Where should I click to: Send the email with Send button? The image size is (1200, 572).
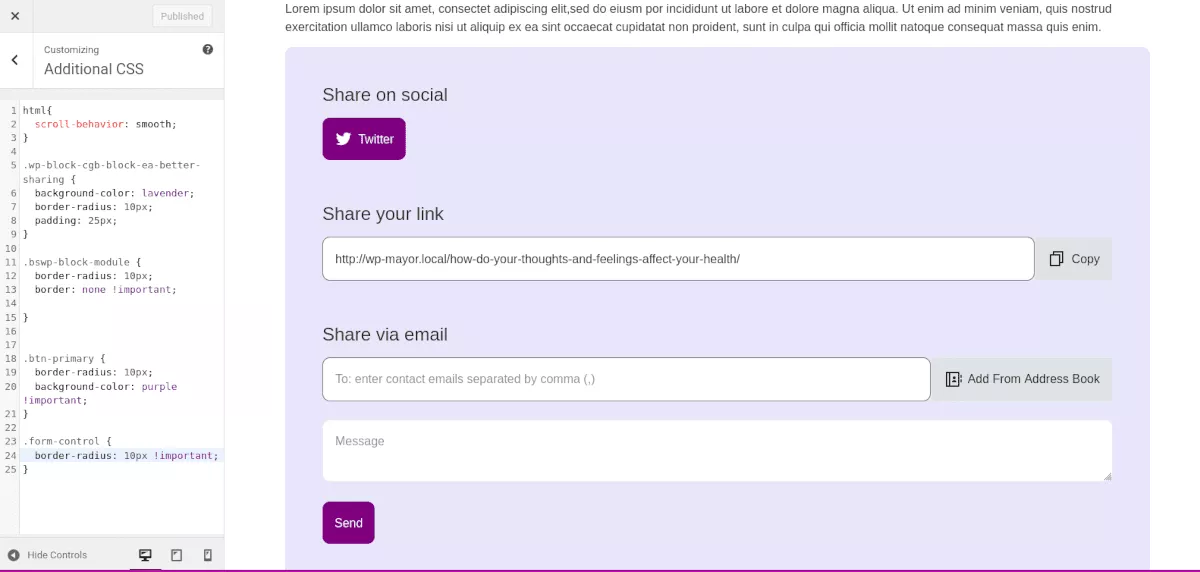[x=348, y=523]
